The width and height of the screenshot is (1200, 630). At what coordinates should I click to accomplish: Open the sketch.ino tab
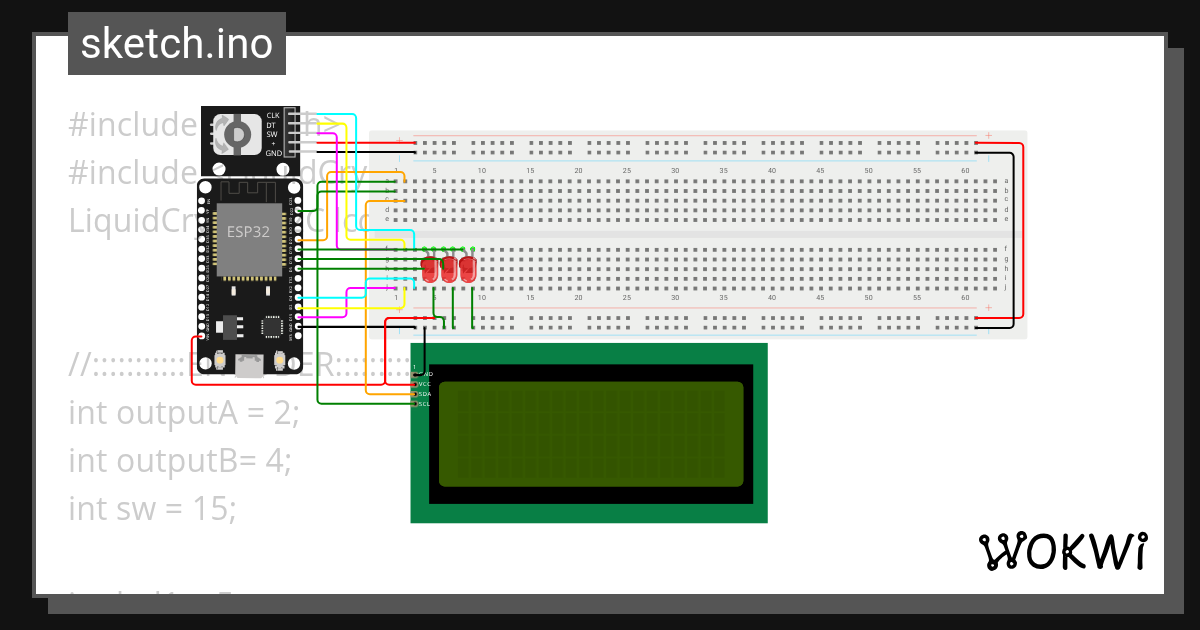coord(176,42)
